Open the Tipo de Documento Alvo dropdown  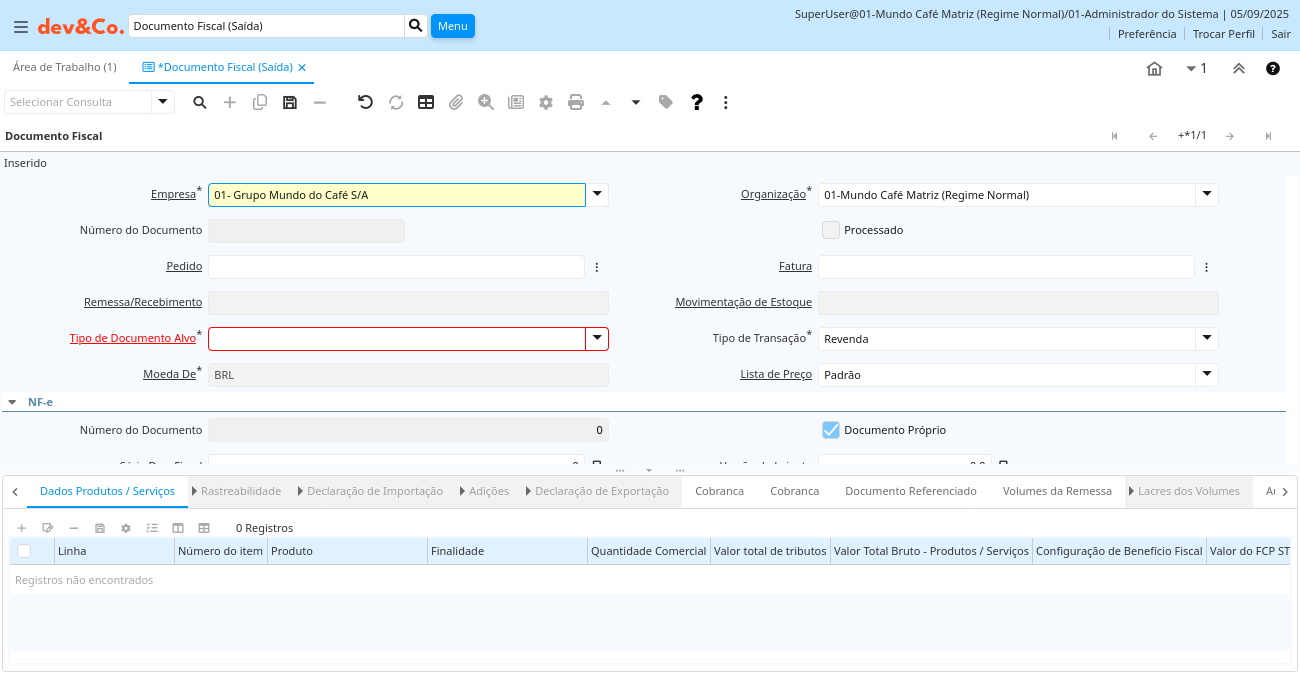pyautogui.click(x=597, y=339)
